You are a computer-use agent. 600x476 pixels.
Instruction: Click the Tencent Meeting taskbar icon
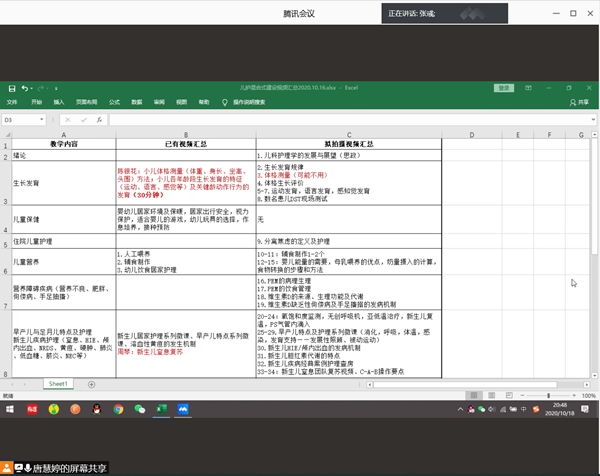pos(184,408)
